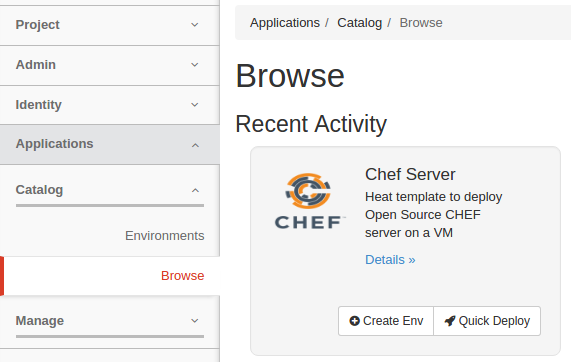The image size is (571, 362).
Task: Click the Catalog breadcrumb link
Action: pos(359,23)
